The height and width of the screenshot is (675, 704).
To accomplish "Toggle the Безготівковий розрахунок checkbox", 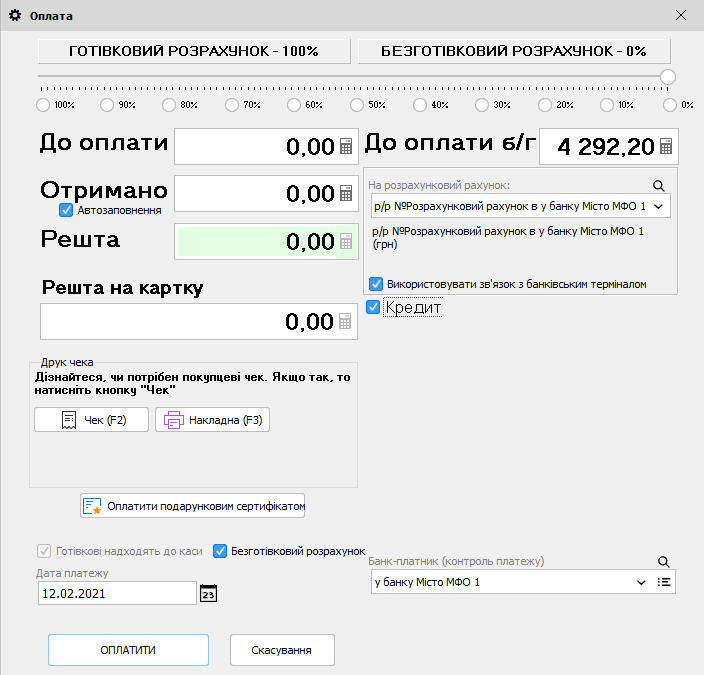I will (220, 551).
